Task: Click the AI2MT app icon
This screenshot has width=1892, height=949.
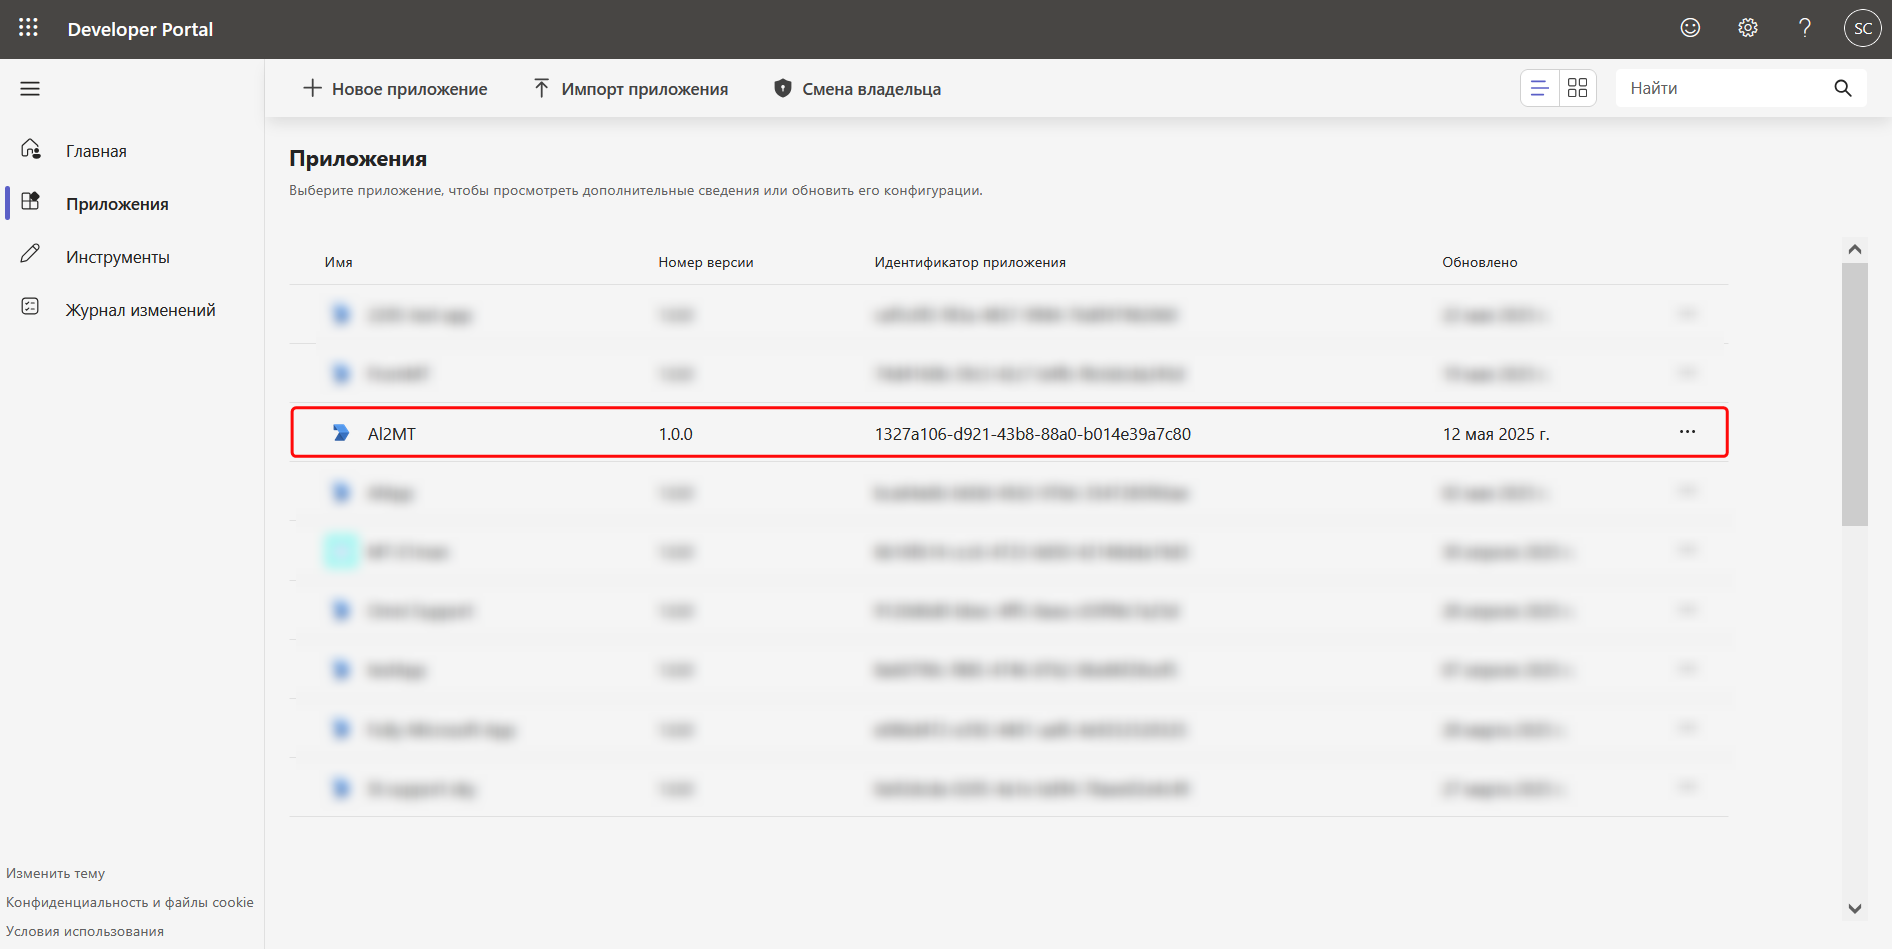Action: click(x=341, y=433)
